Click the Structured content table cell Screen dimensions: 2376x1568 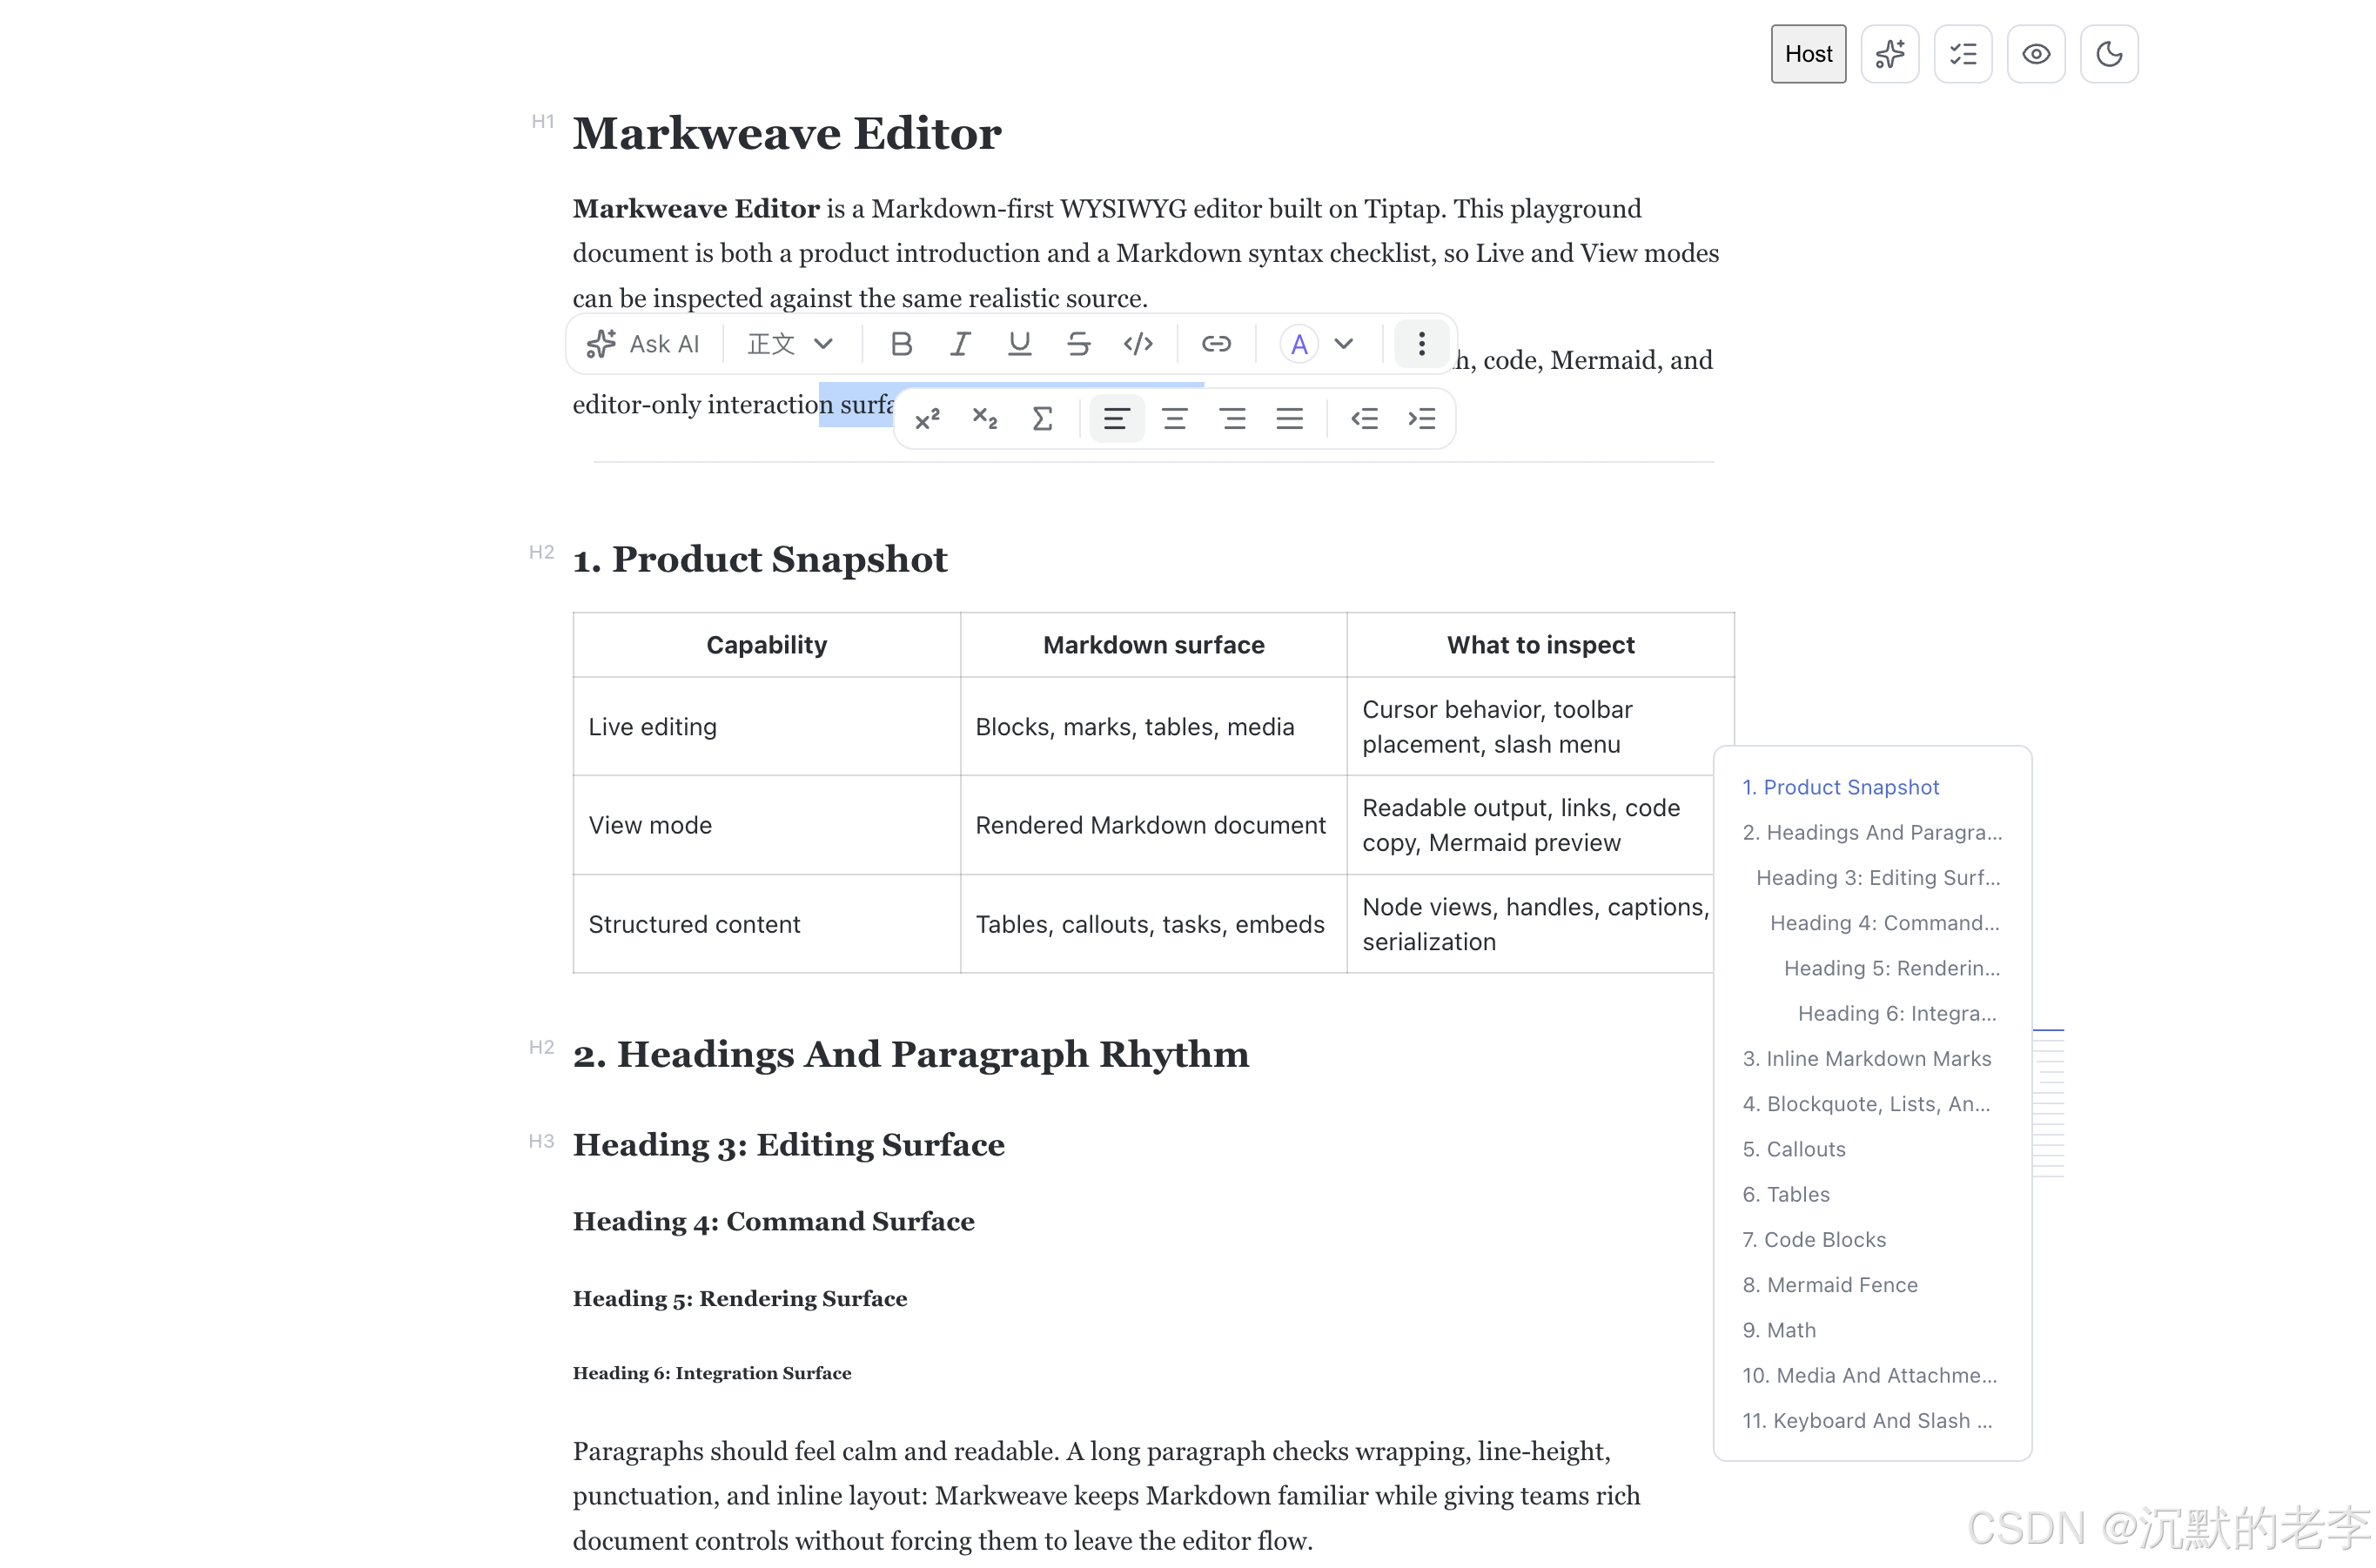coord(767,924)
